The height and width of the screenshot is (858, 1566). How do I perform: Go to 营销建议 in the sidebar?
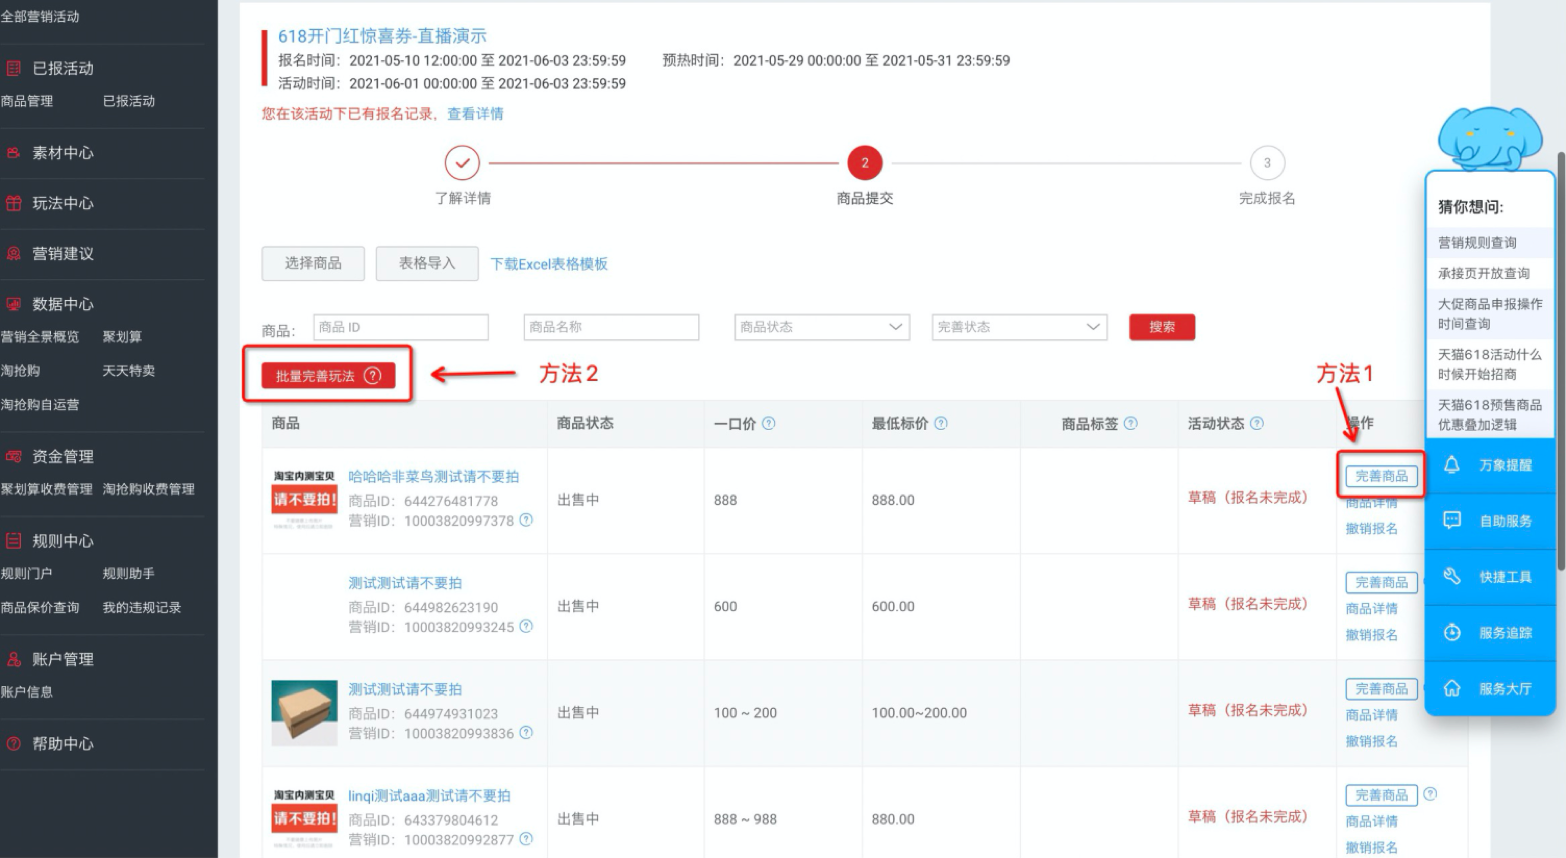click(x=63, y=254)
